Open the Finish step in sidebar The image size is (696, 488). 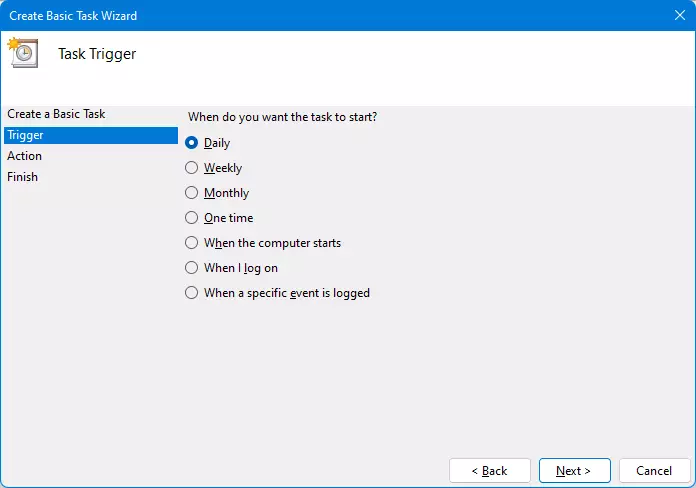point(23,177)
